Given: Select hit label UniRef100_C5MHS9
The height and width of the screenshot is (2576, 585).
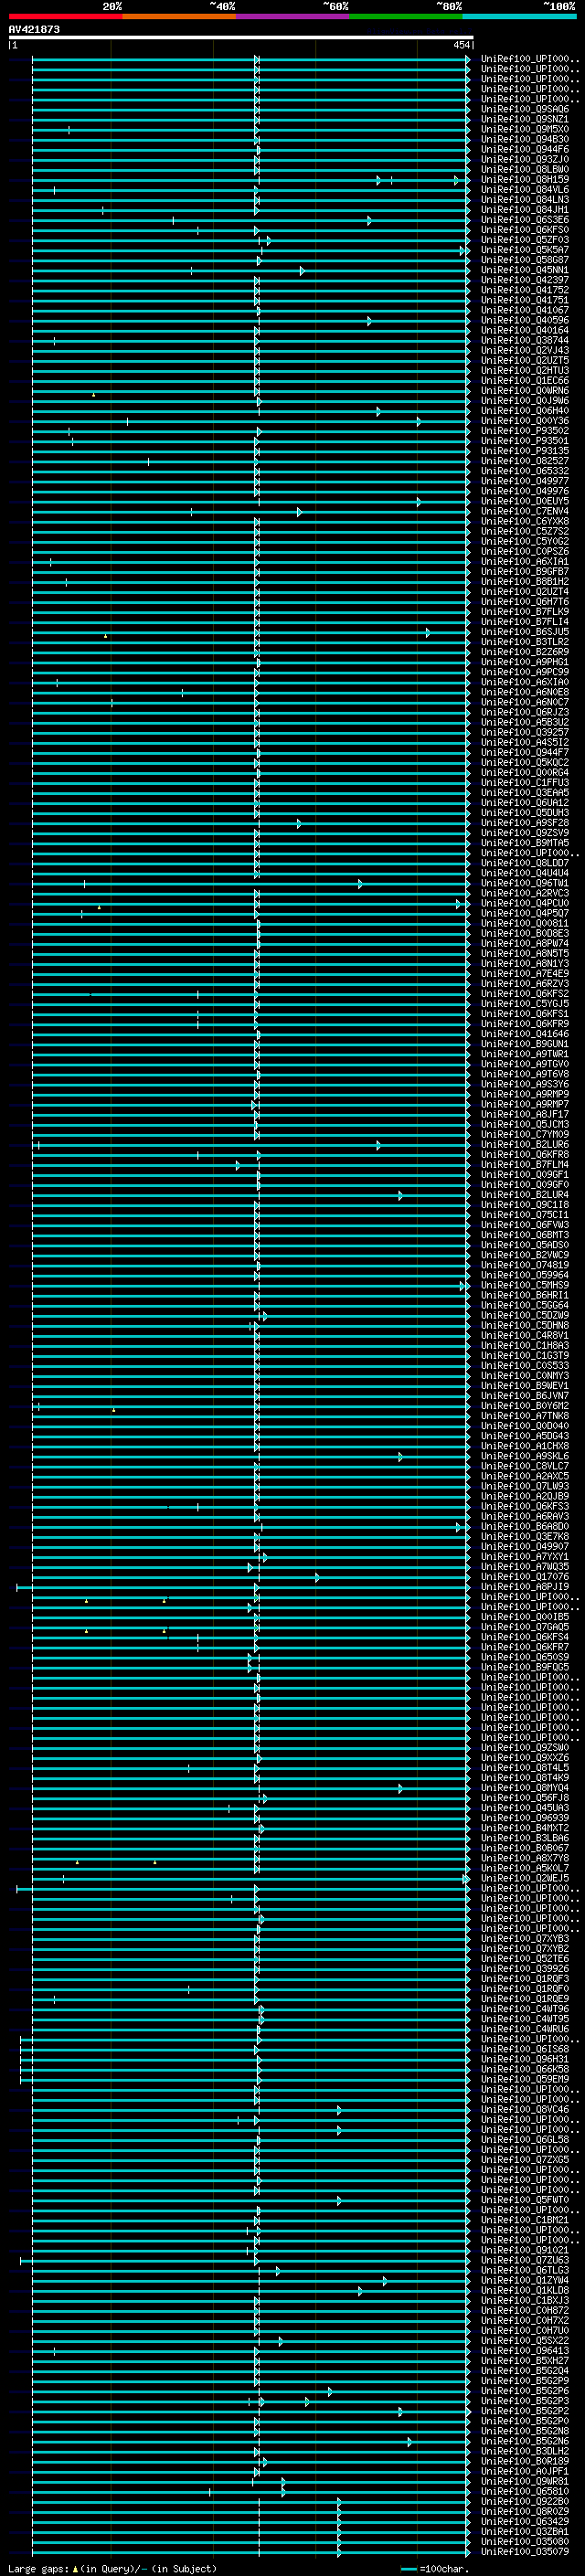Looking at the screenshot, I should [x=525, y=1285].
